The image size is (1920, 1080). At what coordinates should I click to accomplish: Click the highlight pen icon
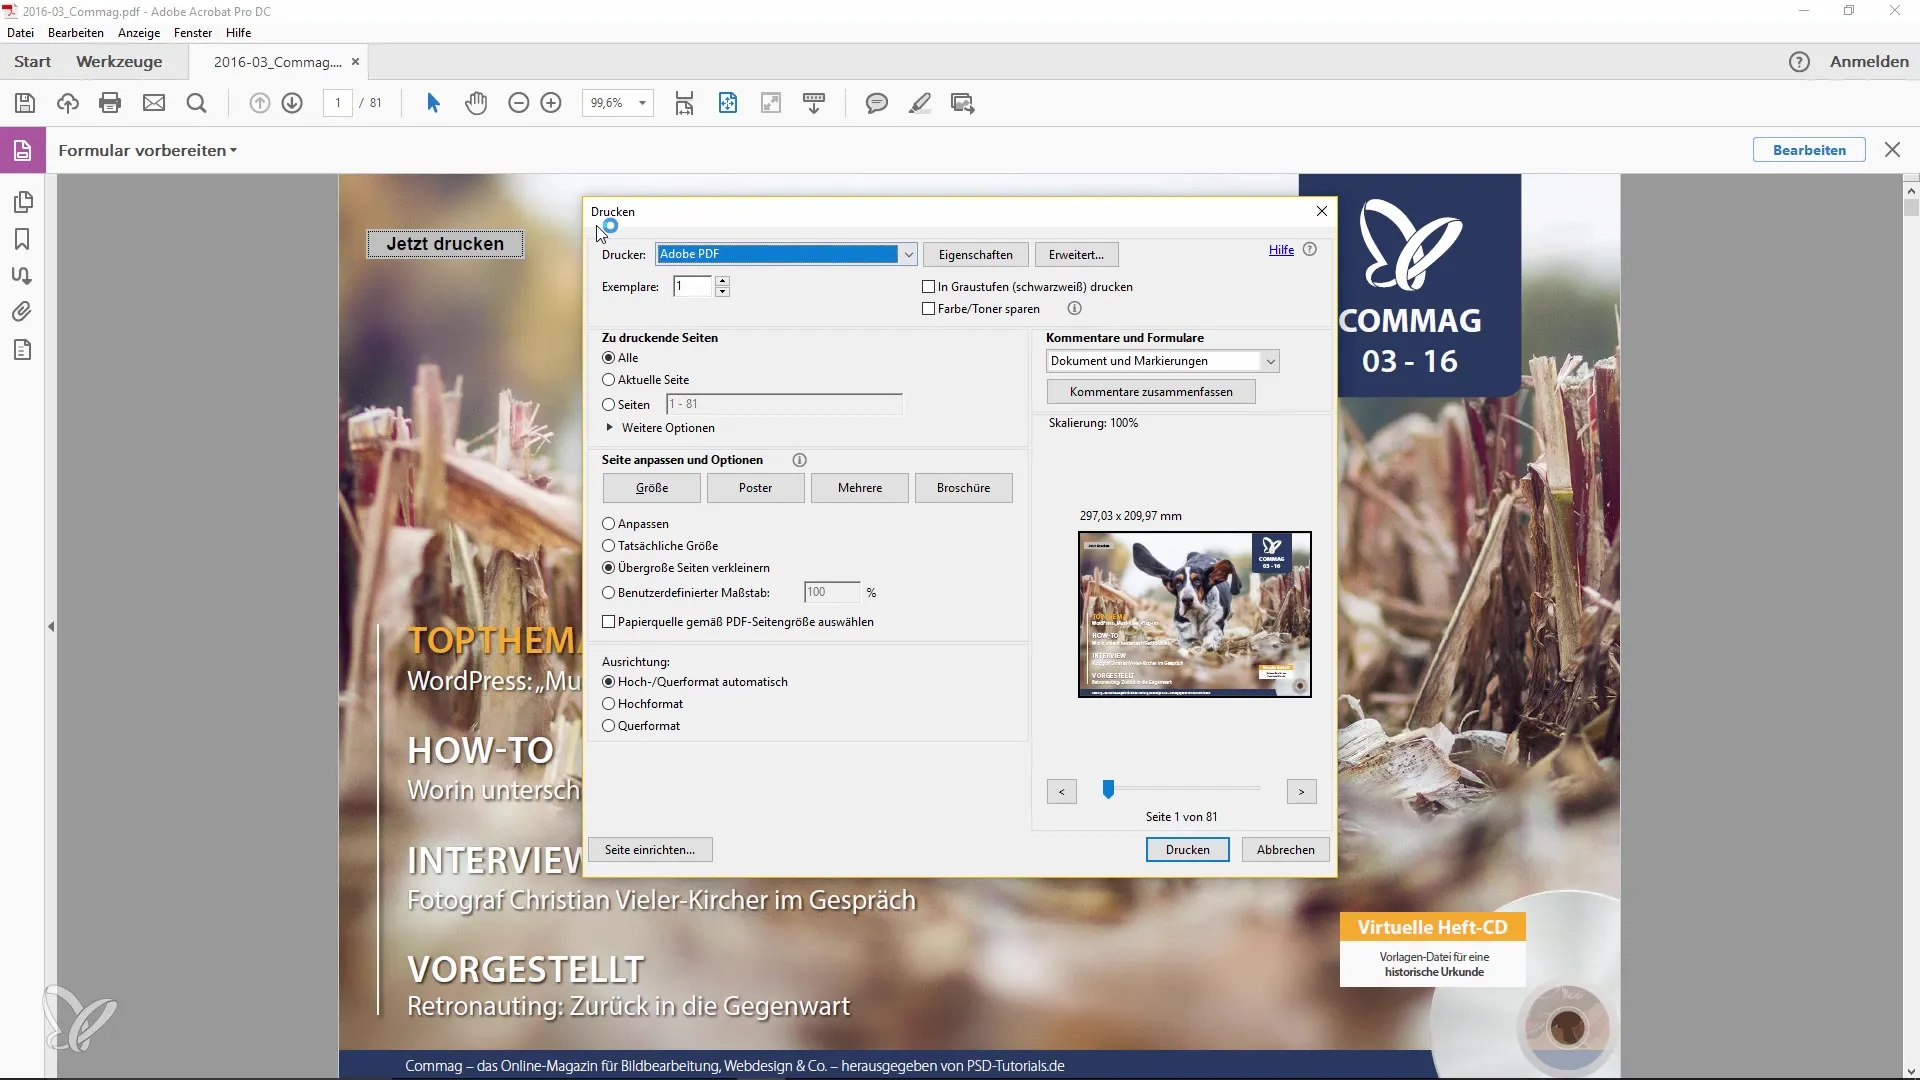coord(920,103)
